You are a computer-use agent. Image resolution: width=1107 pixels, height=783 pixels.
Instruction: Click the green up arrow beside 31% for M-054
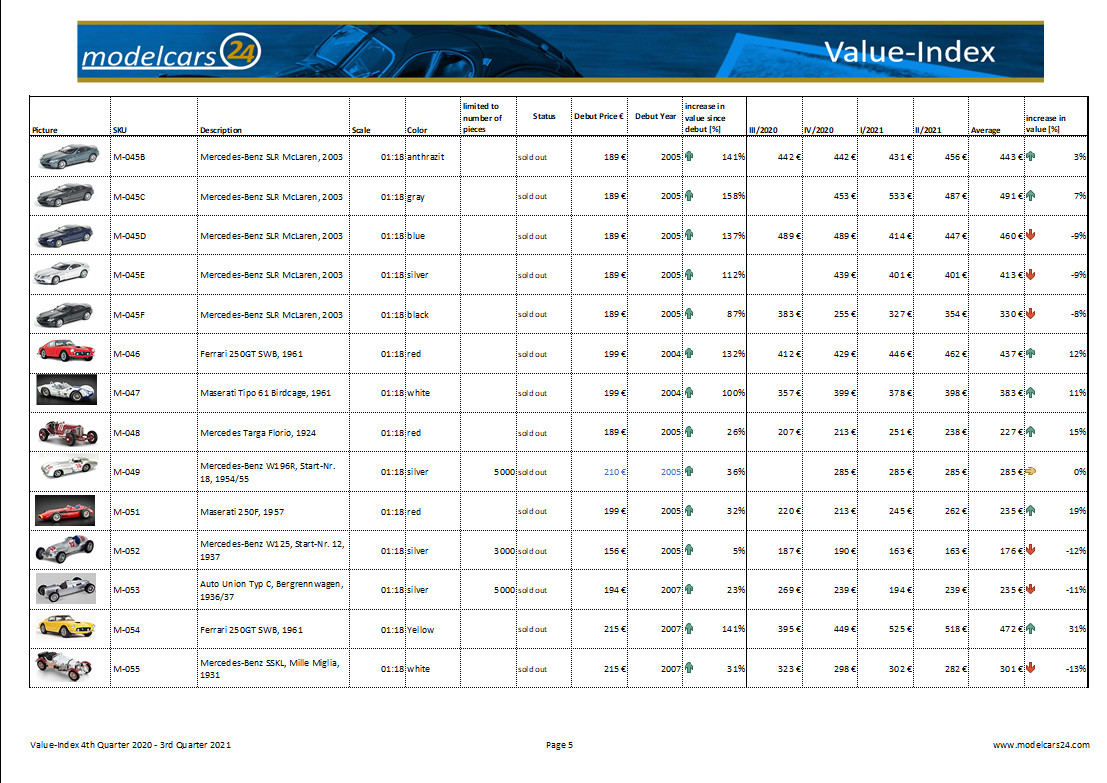1031,628
